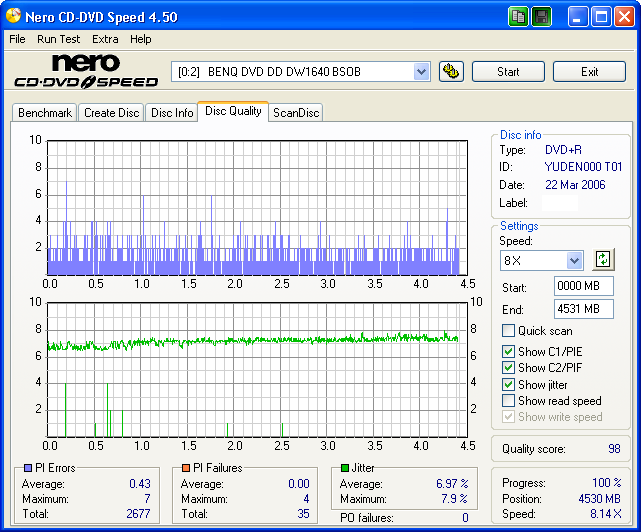Image resolution: width=641 pixels, height=532 pixels.
Task: Click the green refresh icon beside speed
Action: pyautogui.click(x=602, y=260)
